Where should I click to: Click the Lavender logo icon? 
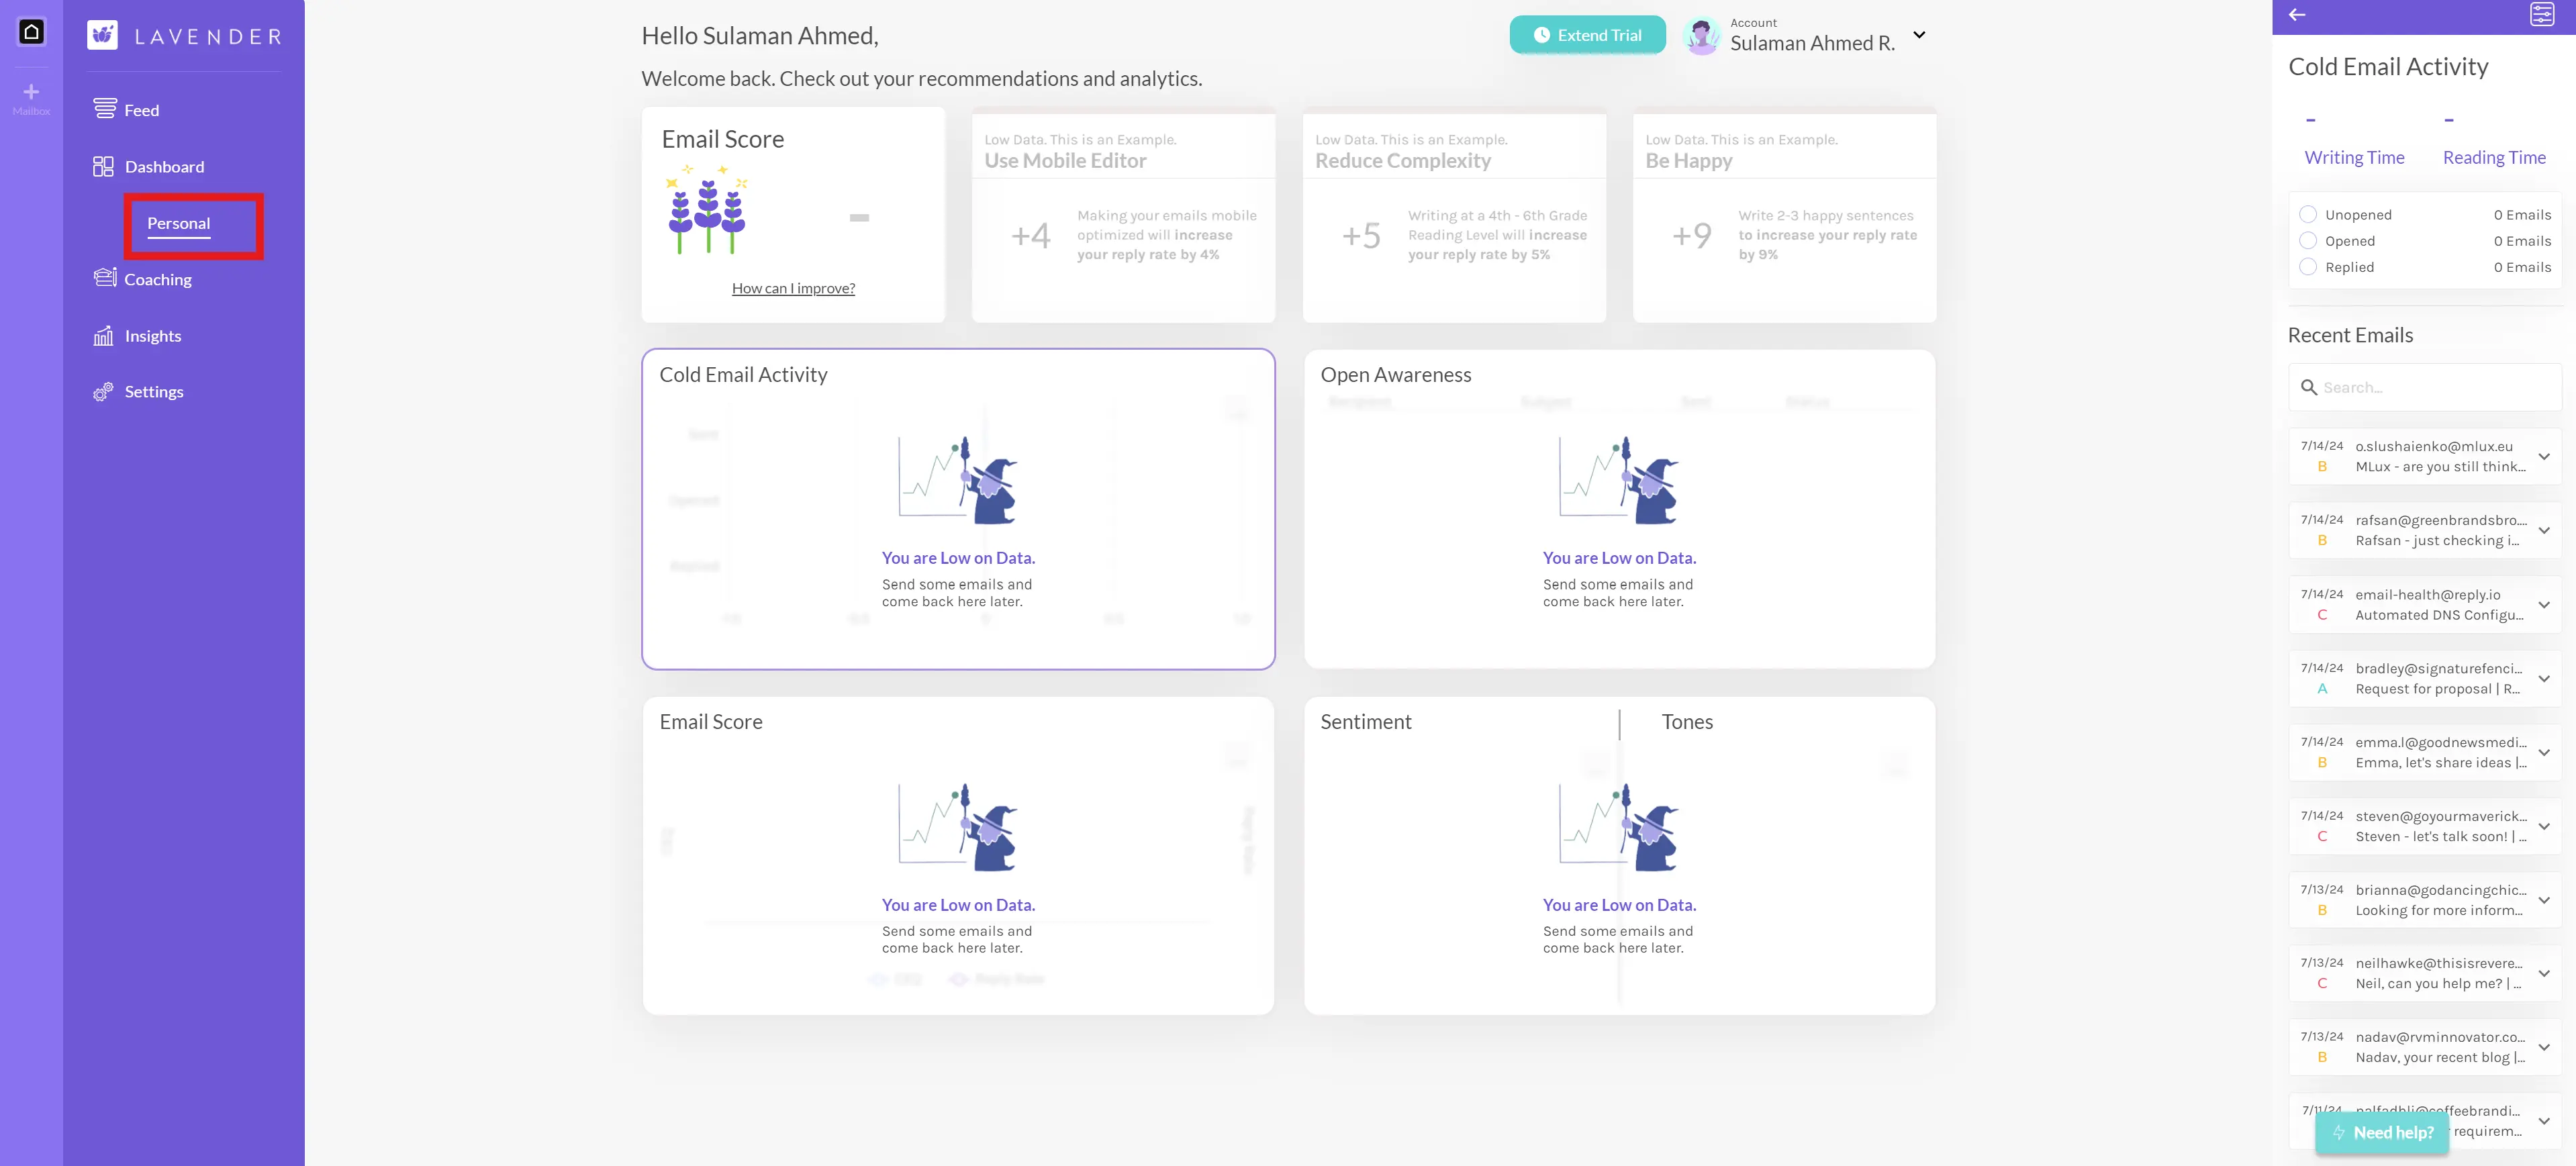click(x=102, y=35)
